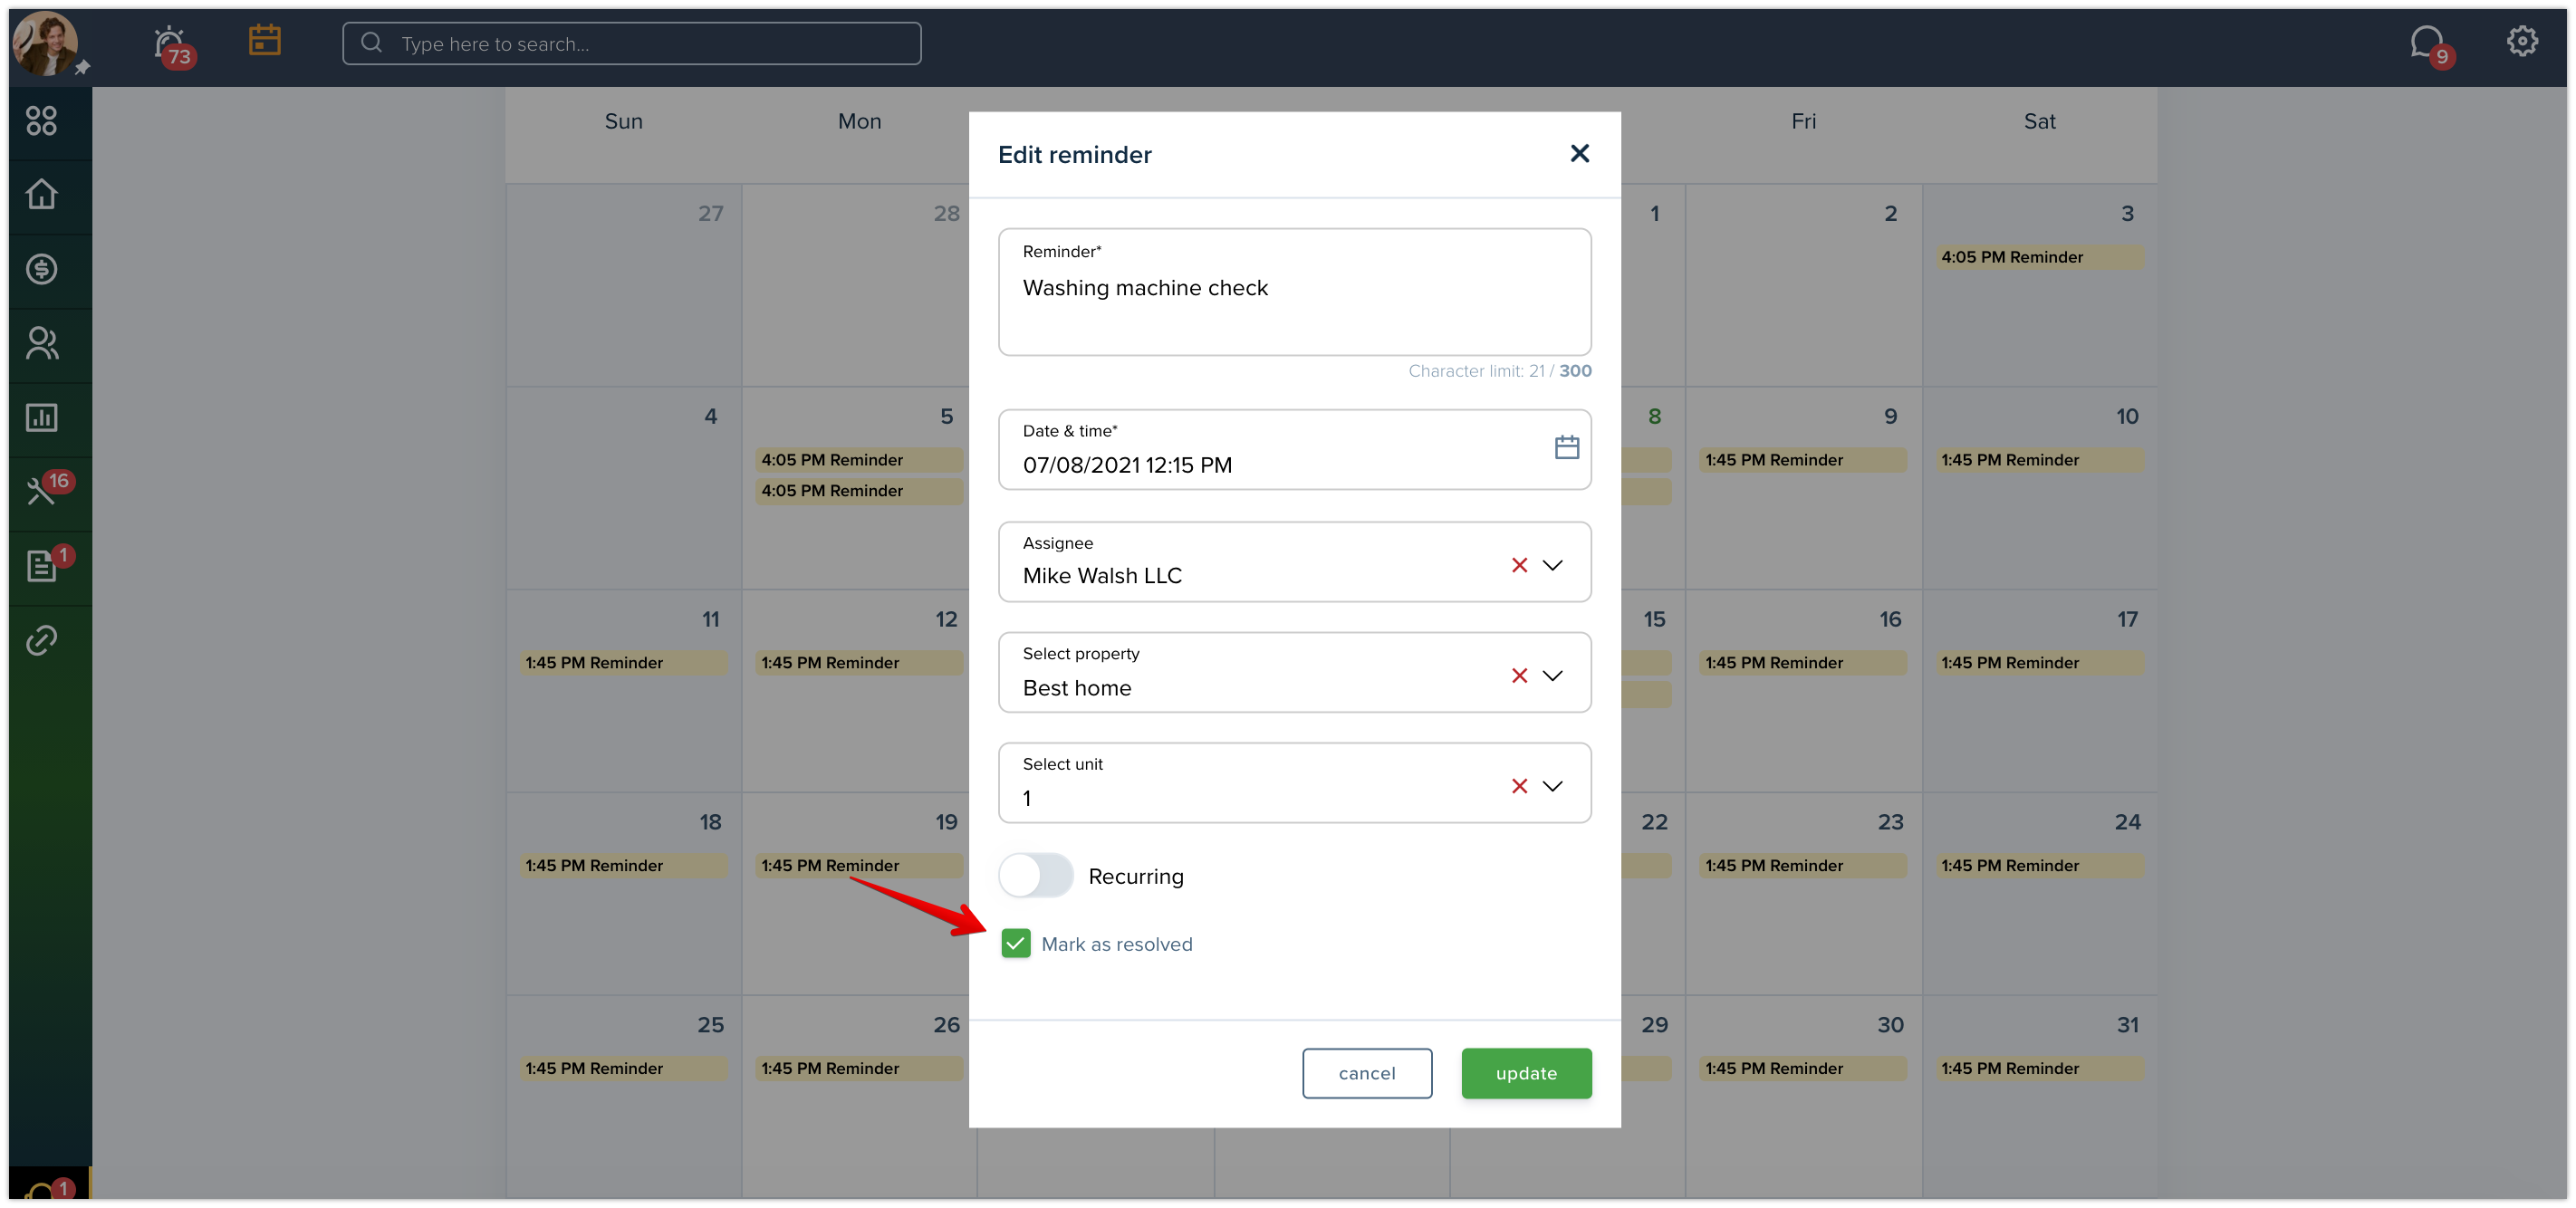Click the top search box
2576x1208 pixels.
click(x=631, y=43)
